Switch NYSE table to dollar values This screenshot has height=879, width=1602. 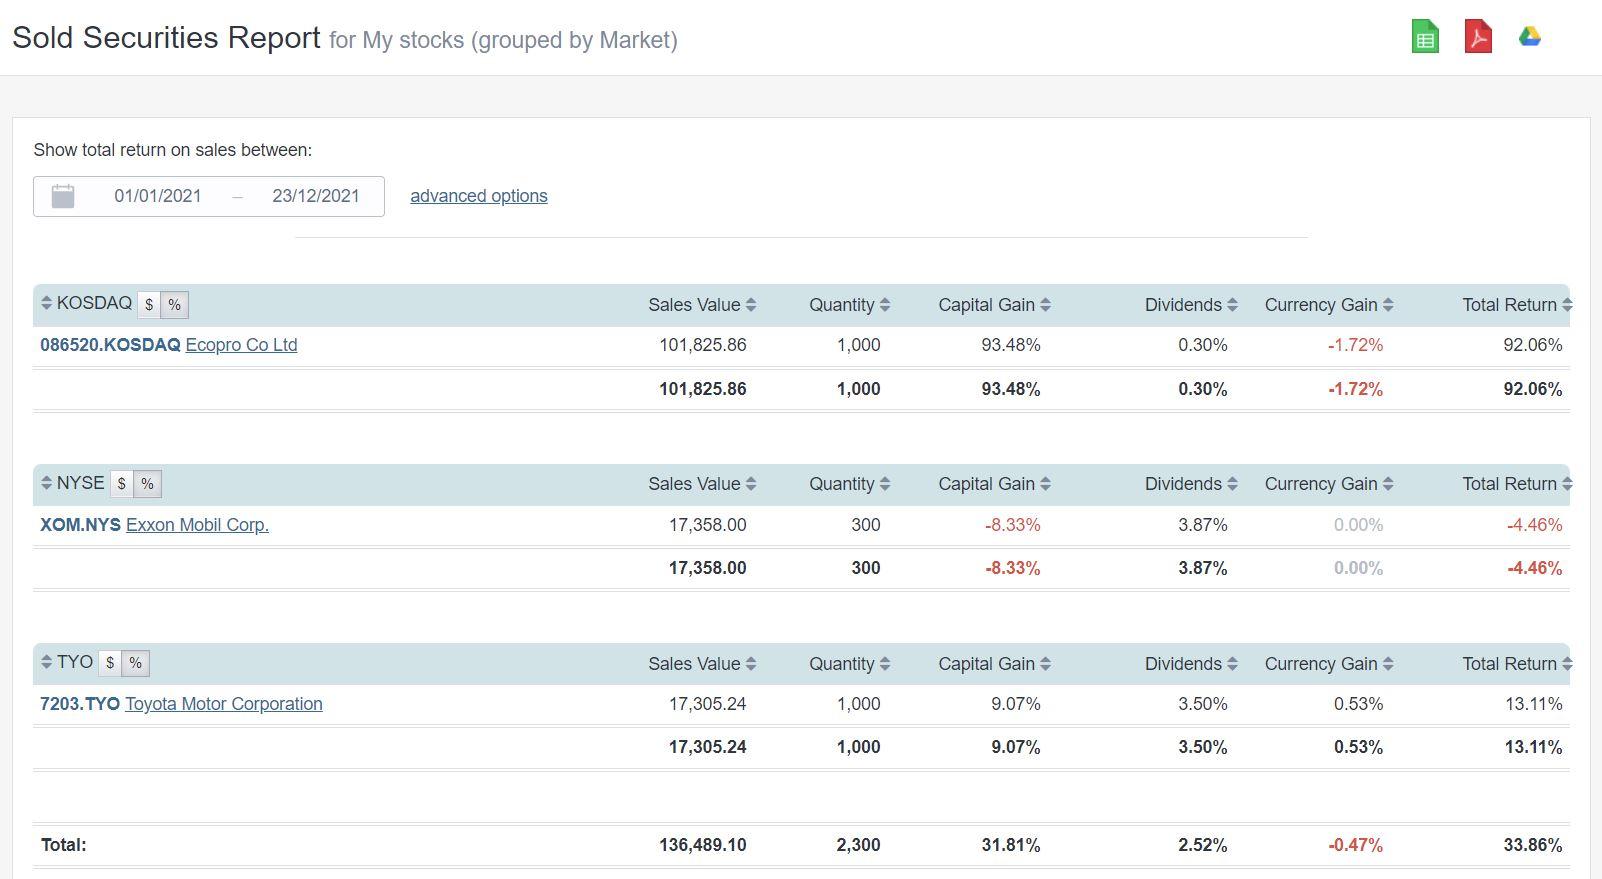coord(122,484)
